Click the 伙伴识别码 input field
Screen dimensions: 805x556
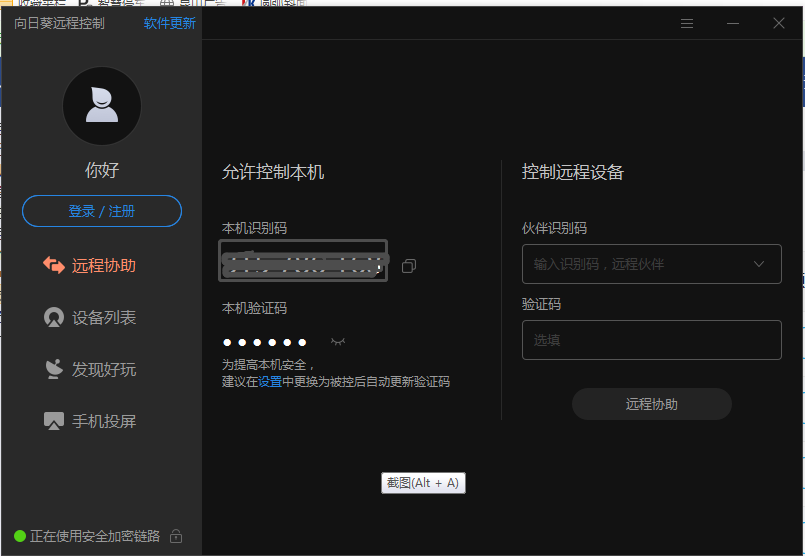tap(651, 264)
